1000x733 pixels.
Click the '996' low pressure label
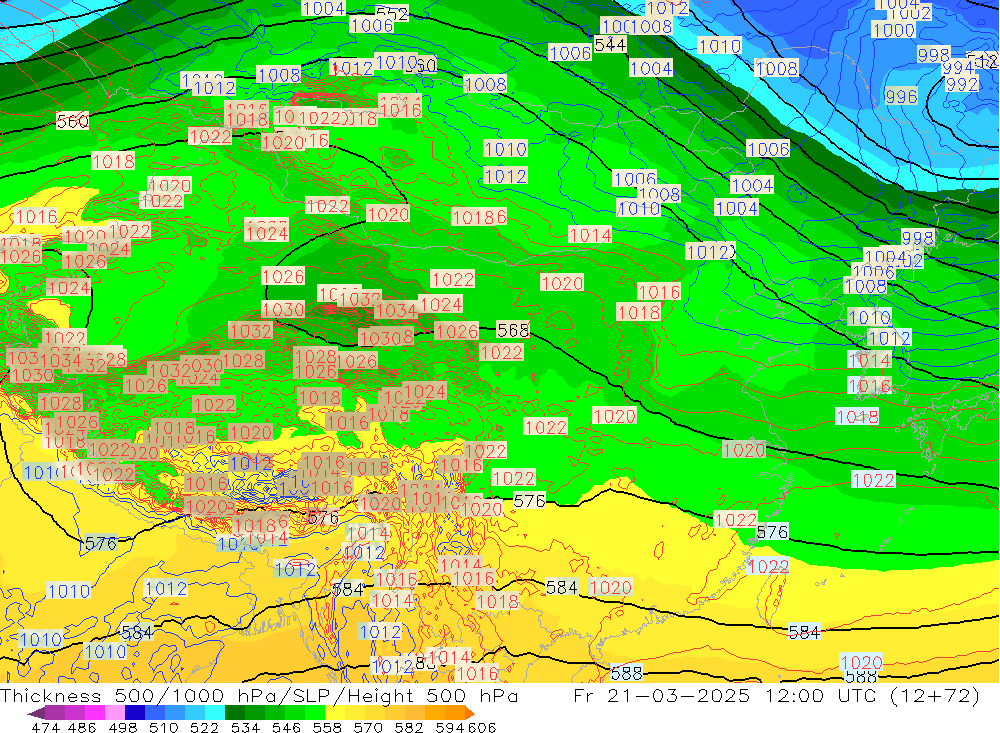click(x=902, y=96)
